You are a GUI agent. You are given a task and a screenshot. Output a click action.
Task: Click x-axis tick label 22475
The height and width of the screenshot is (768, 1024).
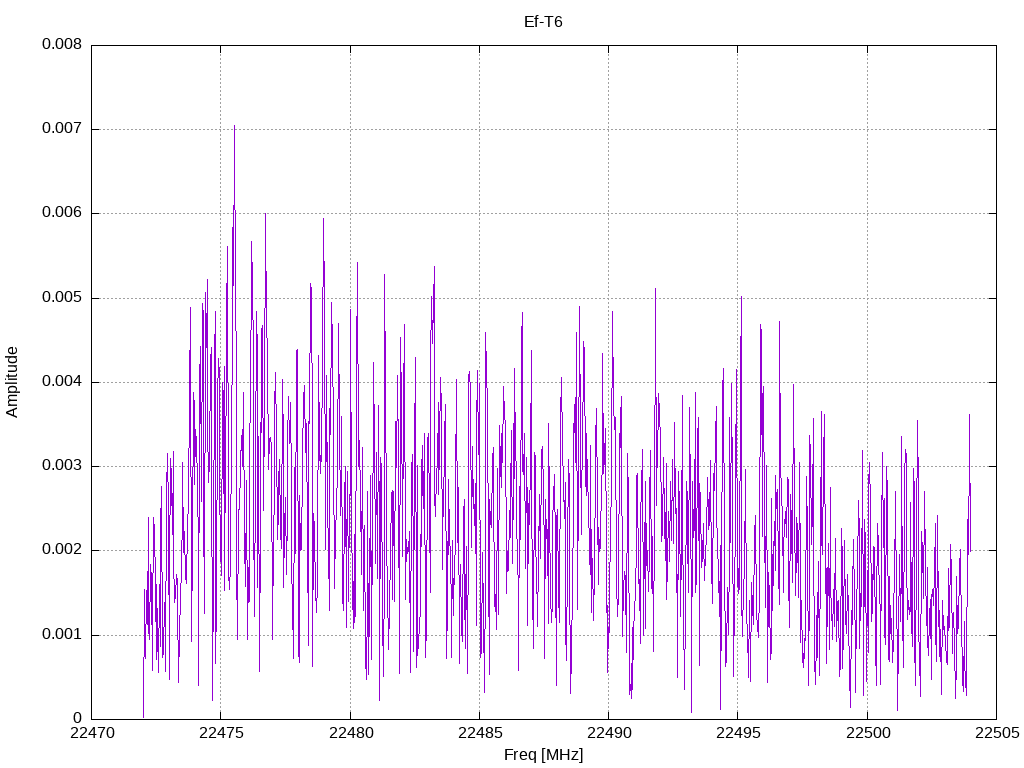[x=221, y=733]
